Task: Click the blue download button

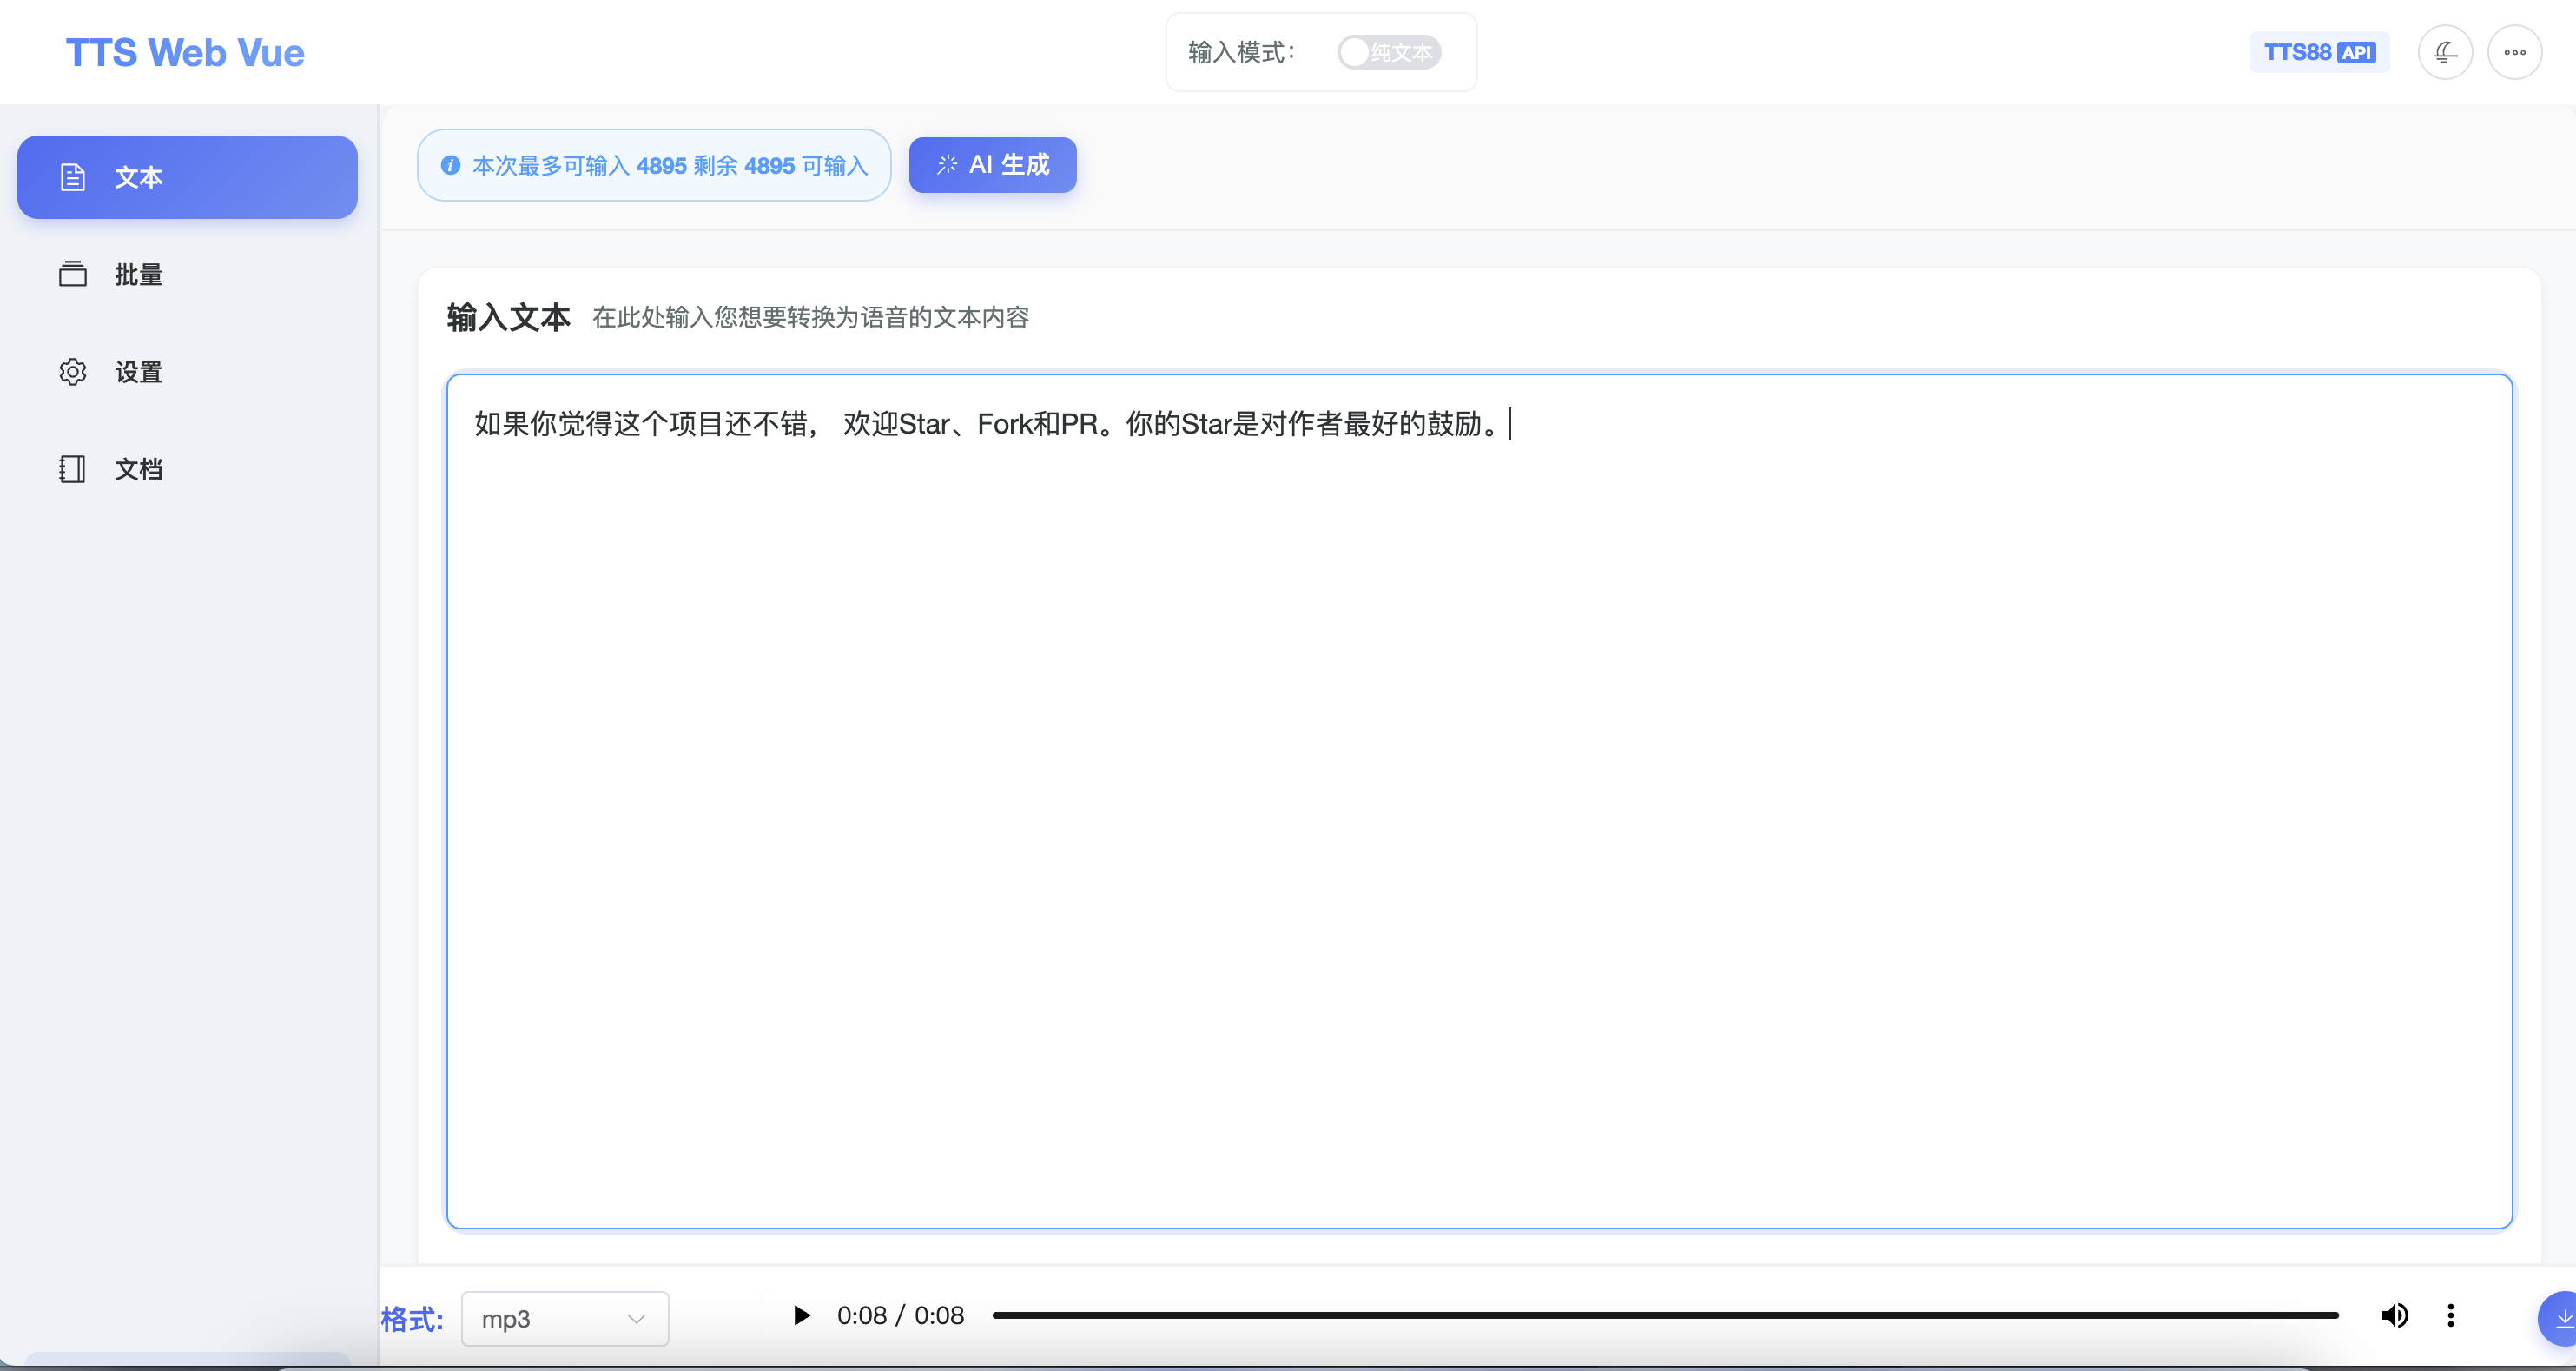Action: [x=2560, y=1318]
